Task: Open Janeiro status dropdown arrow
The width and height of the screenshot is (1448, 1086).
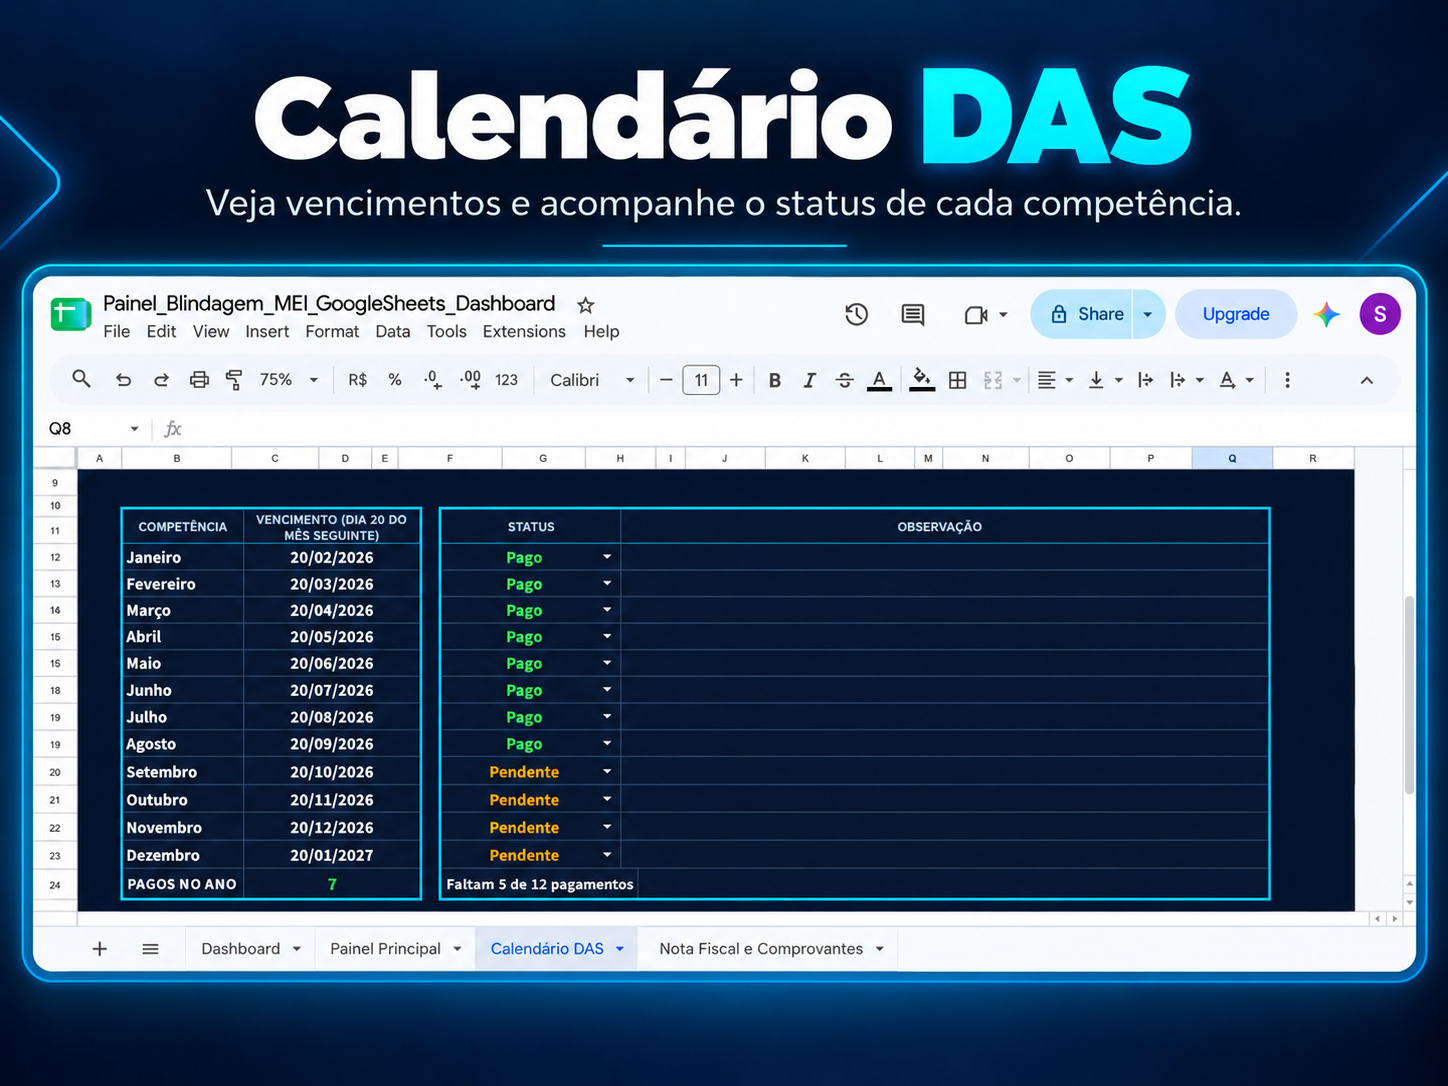Action: point(607,556)
